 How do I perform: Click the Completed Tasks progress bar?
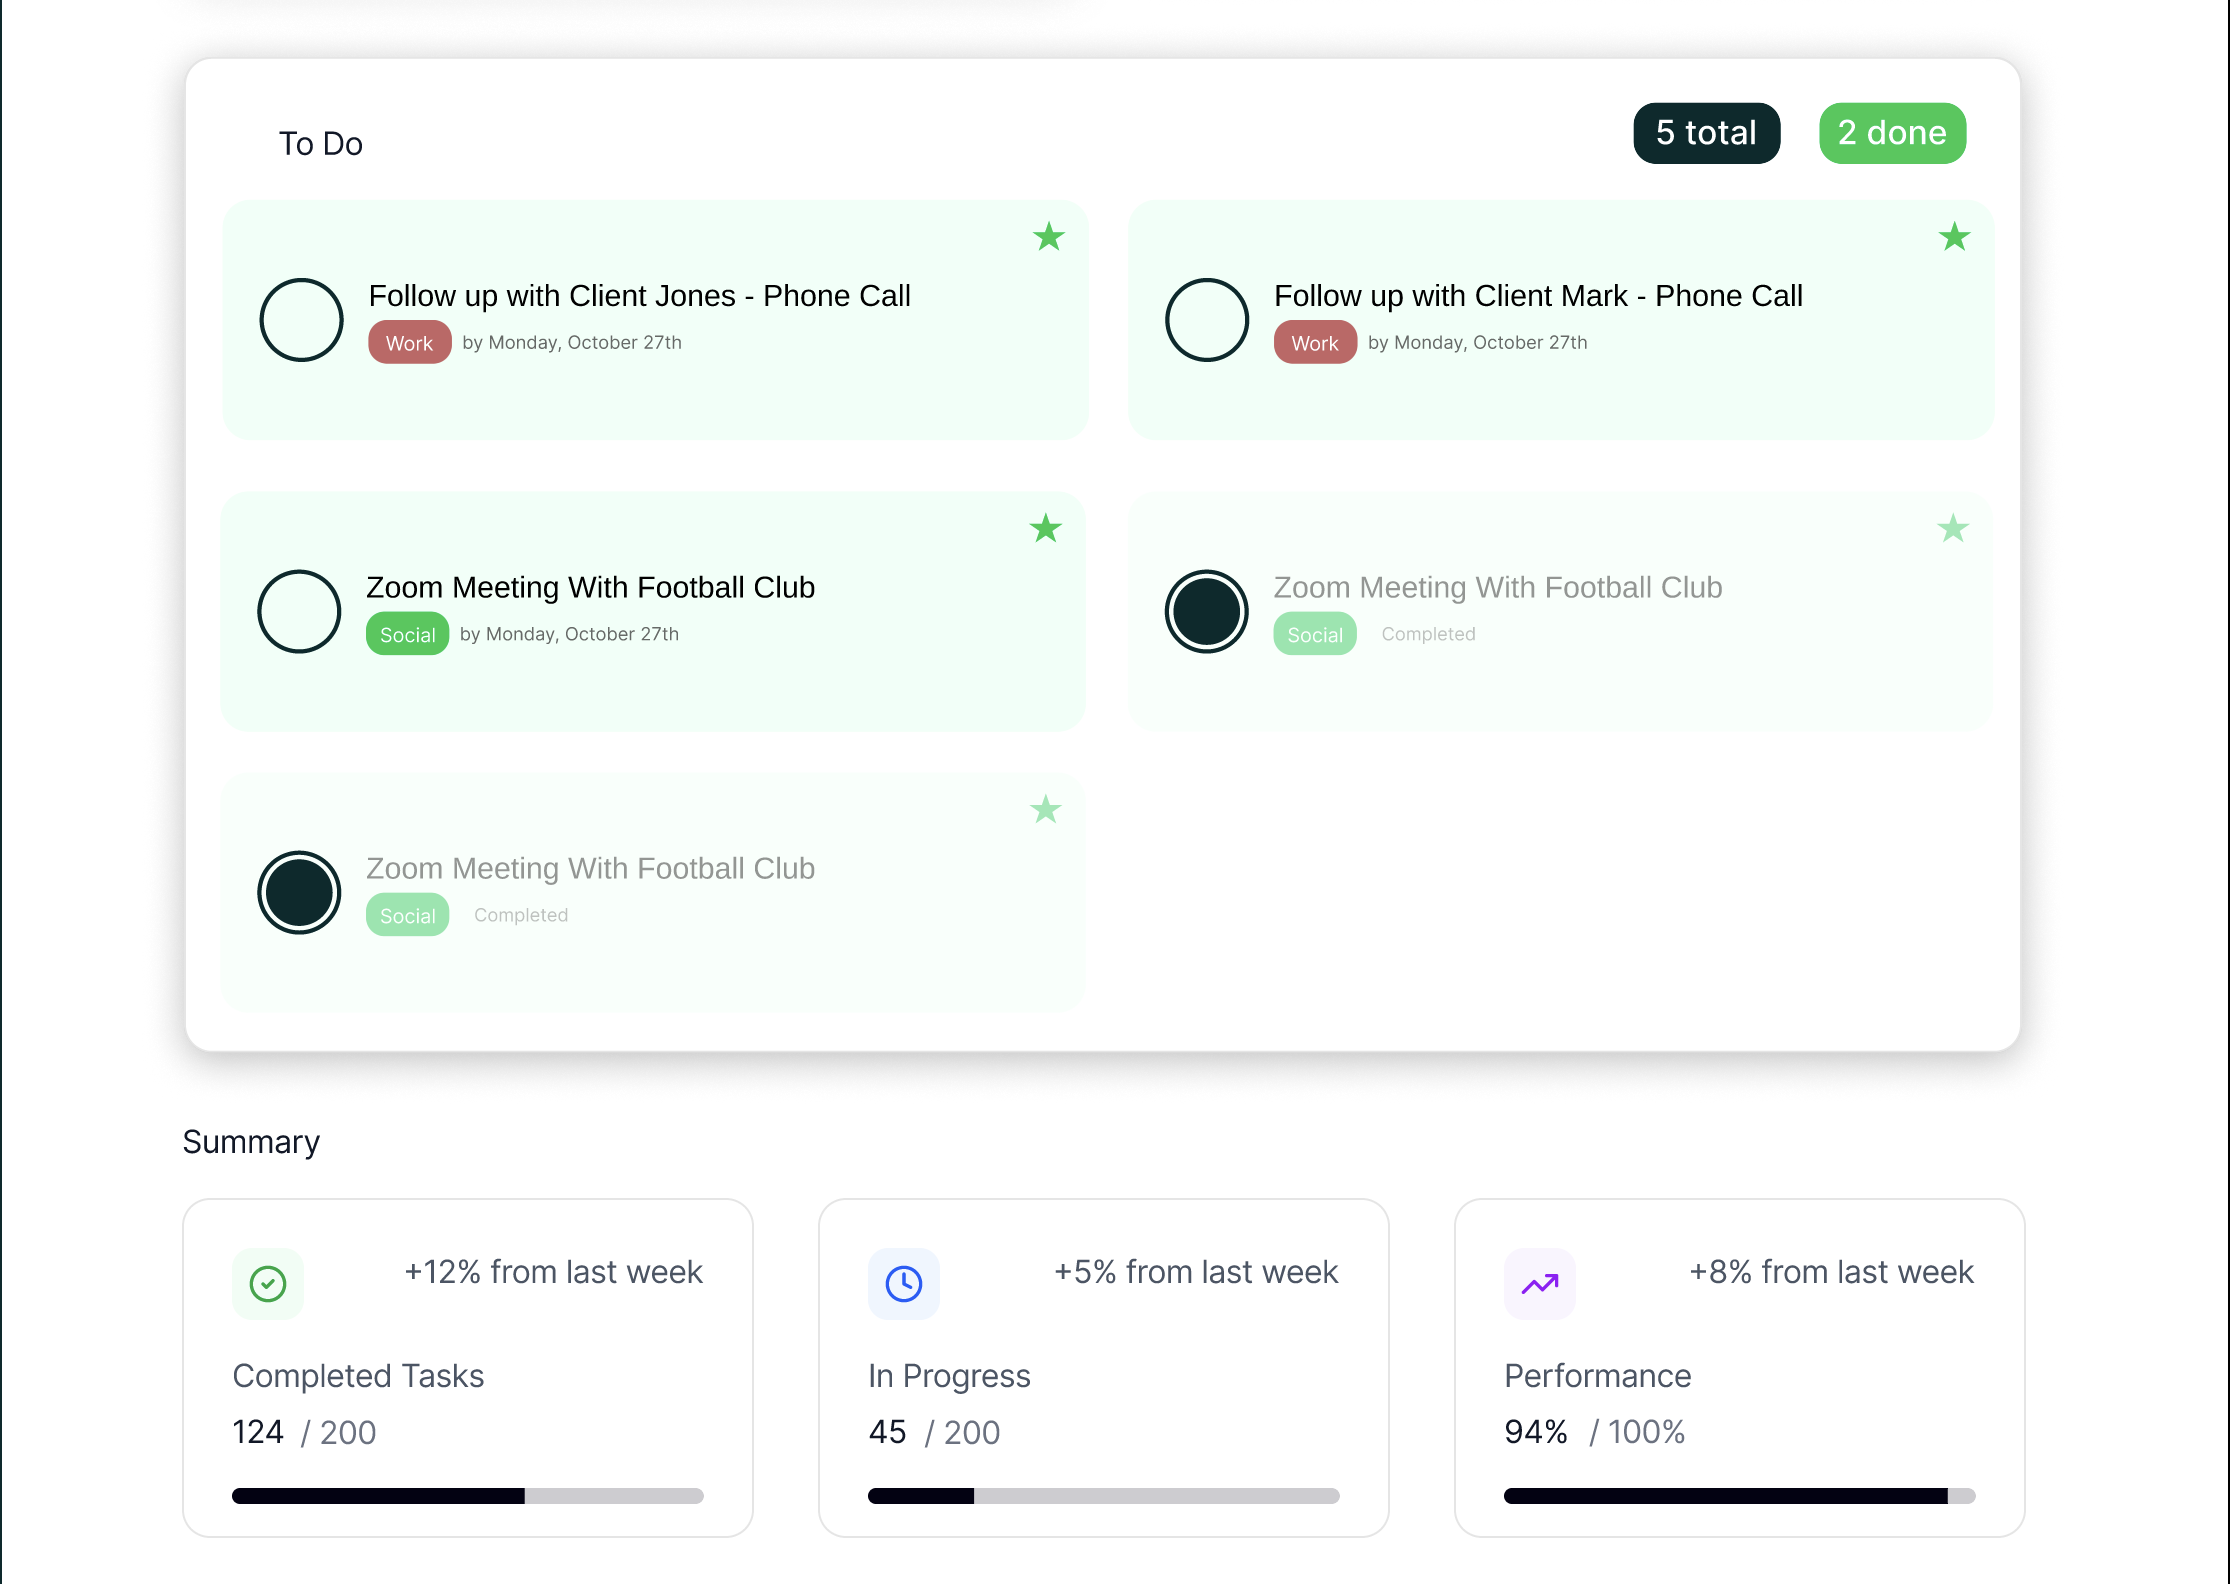tap(468, 1496)
